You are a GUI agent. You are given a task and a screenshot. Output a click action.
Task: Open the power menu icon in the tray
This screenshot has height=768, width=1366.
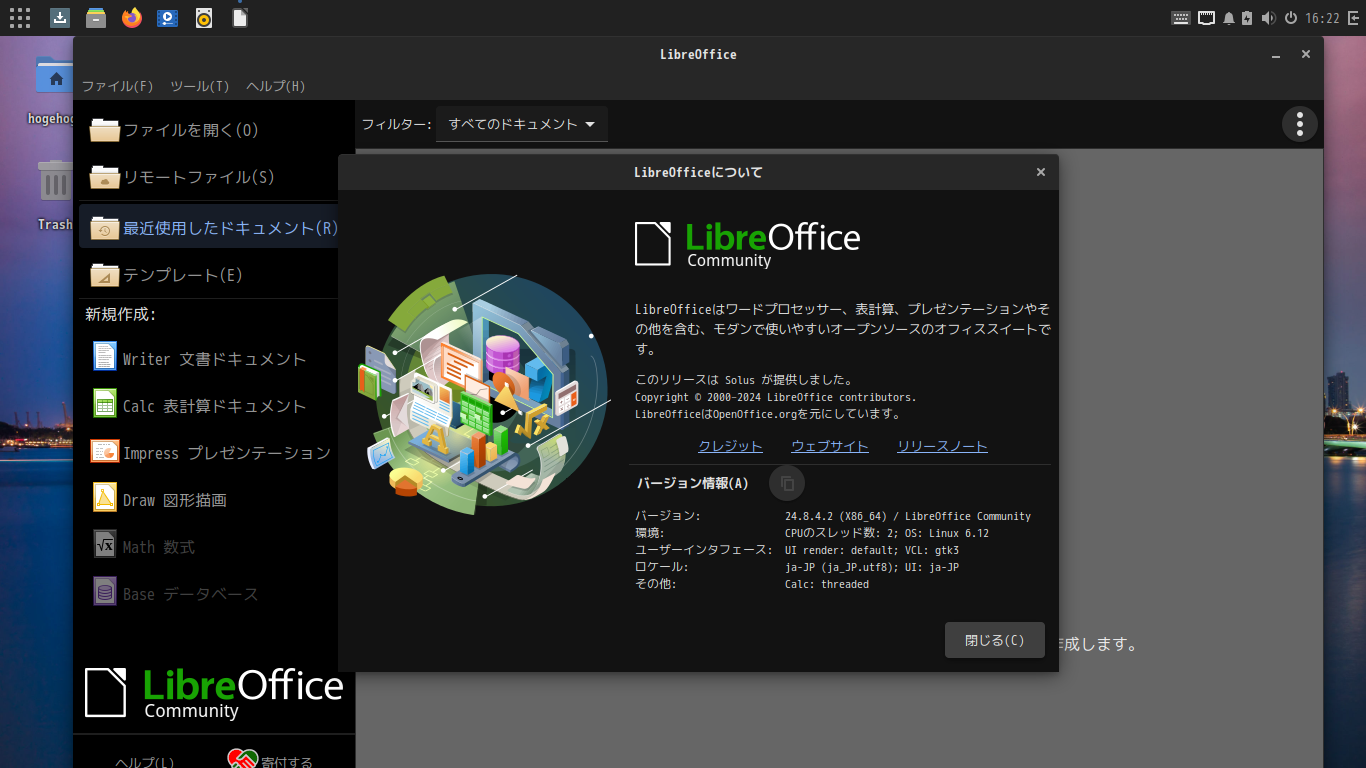coord(1291,18)
